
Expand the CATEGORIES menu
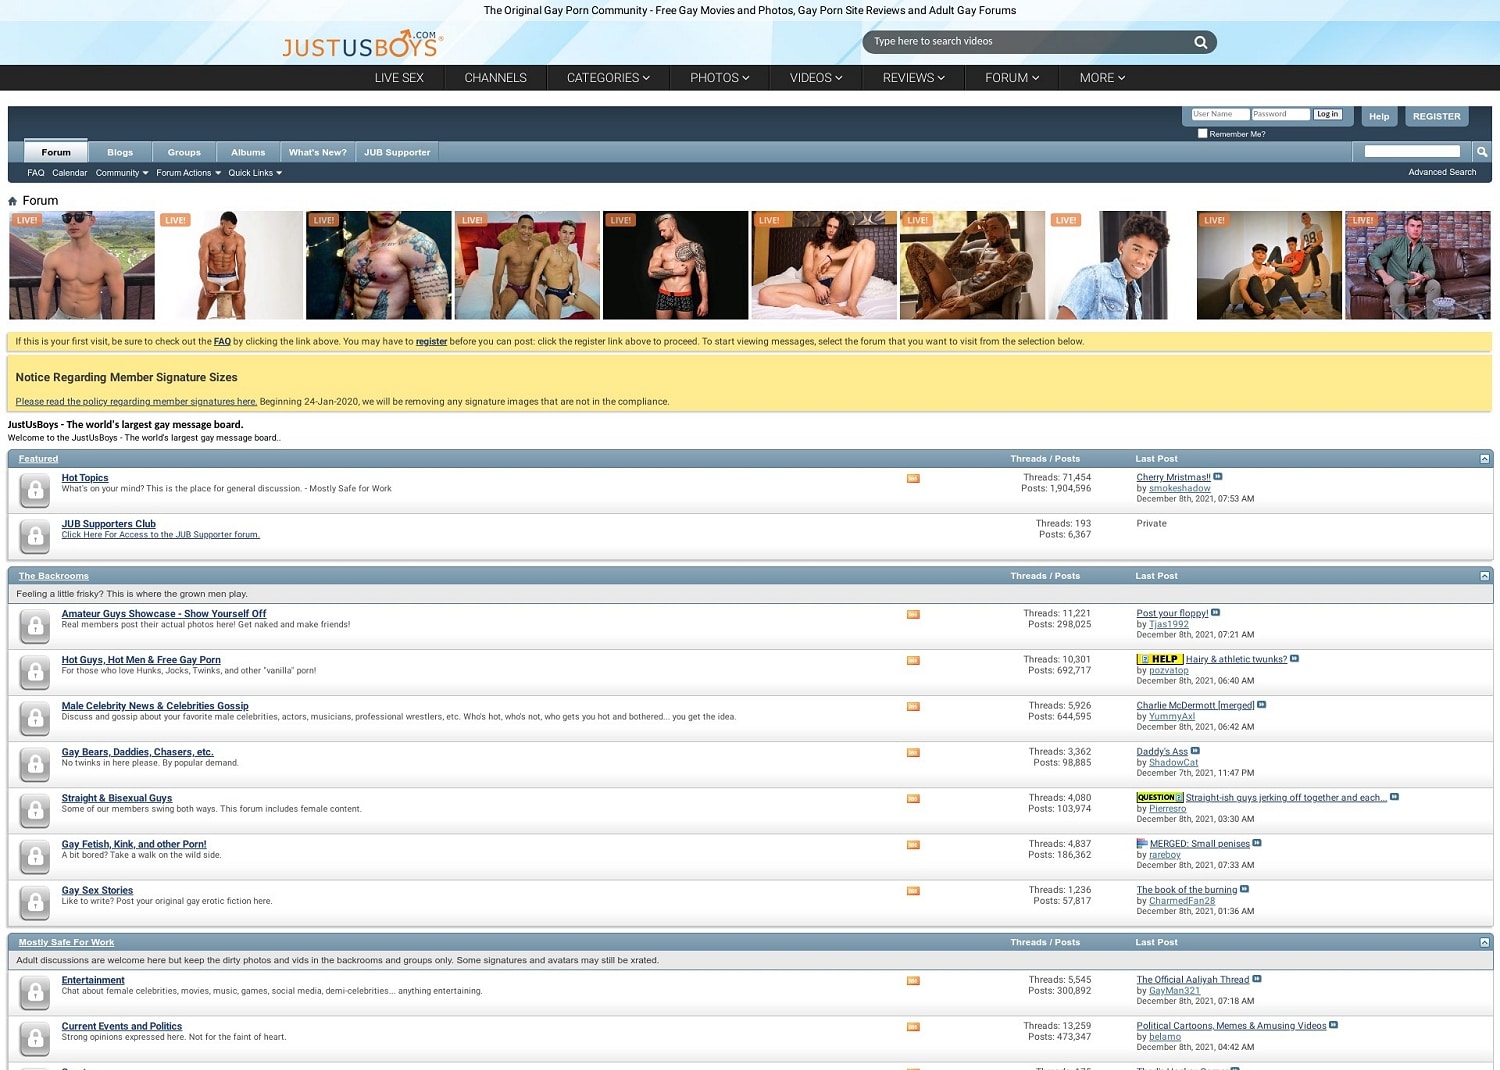tap(608, 78)
